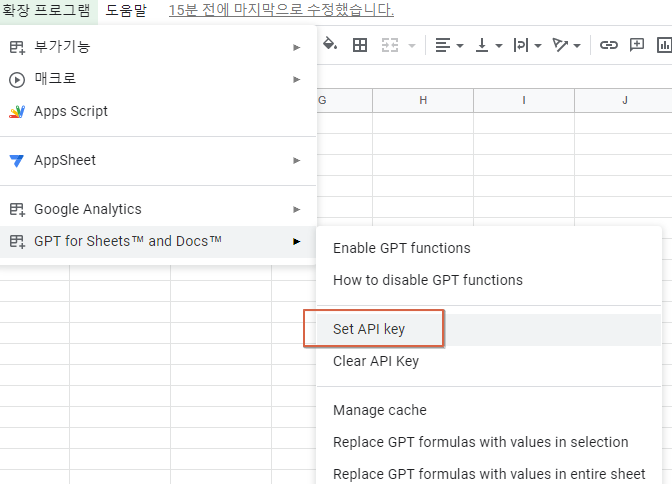Viewport: 672px width, 484px height.
Task: Expand the GPT for Sheets submenu arrow
Action: click(296, 241)
